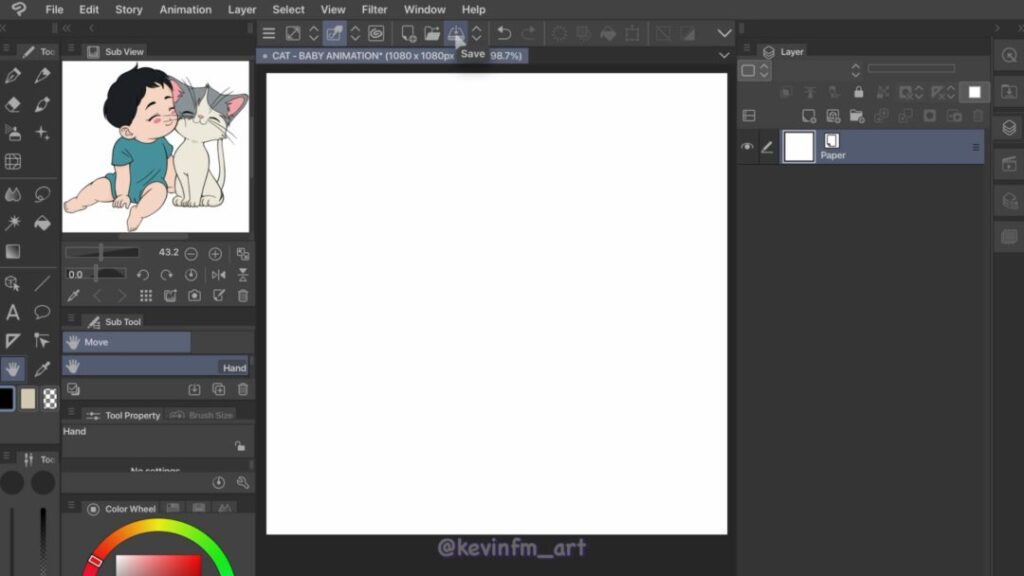This screenshot has width=1024, height=576.
Task: Choose the Fill bucket tool
Action: coord(42,223)
